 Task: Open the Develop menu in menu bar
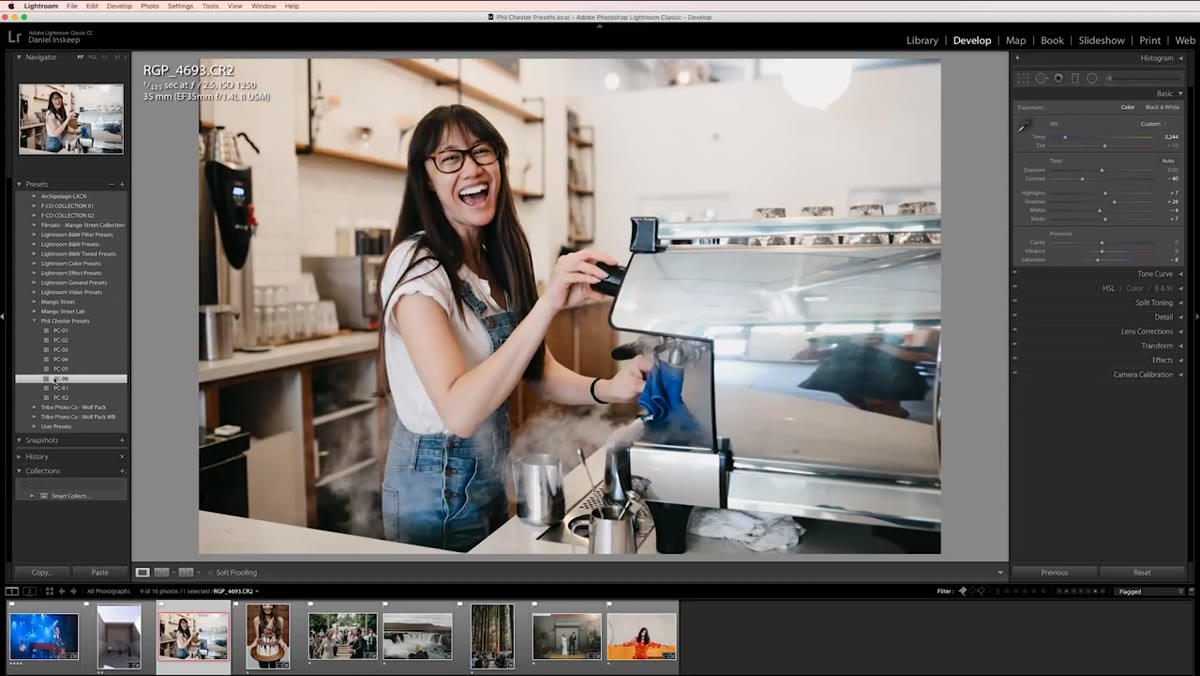[x=119, y=6]
